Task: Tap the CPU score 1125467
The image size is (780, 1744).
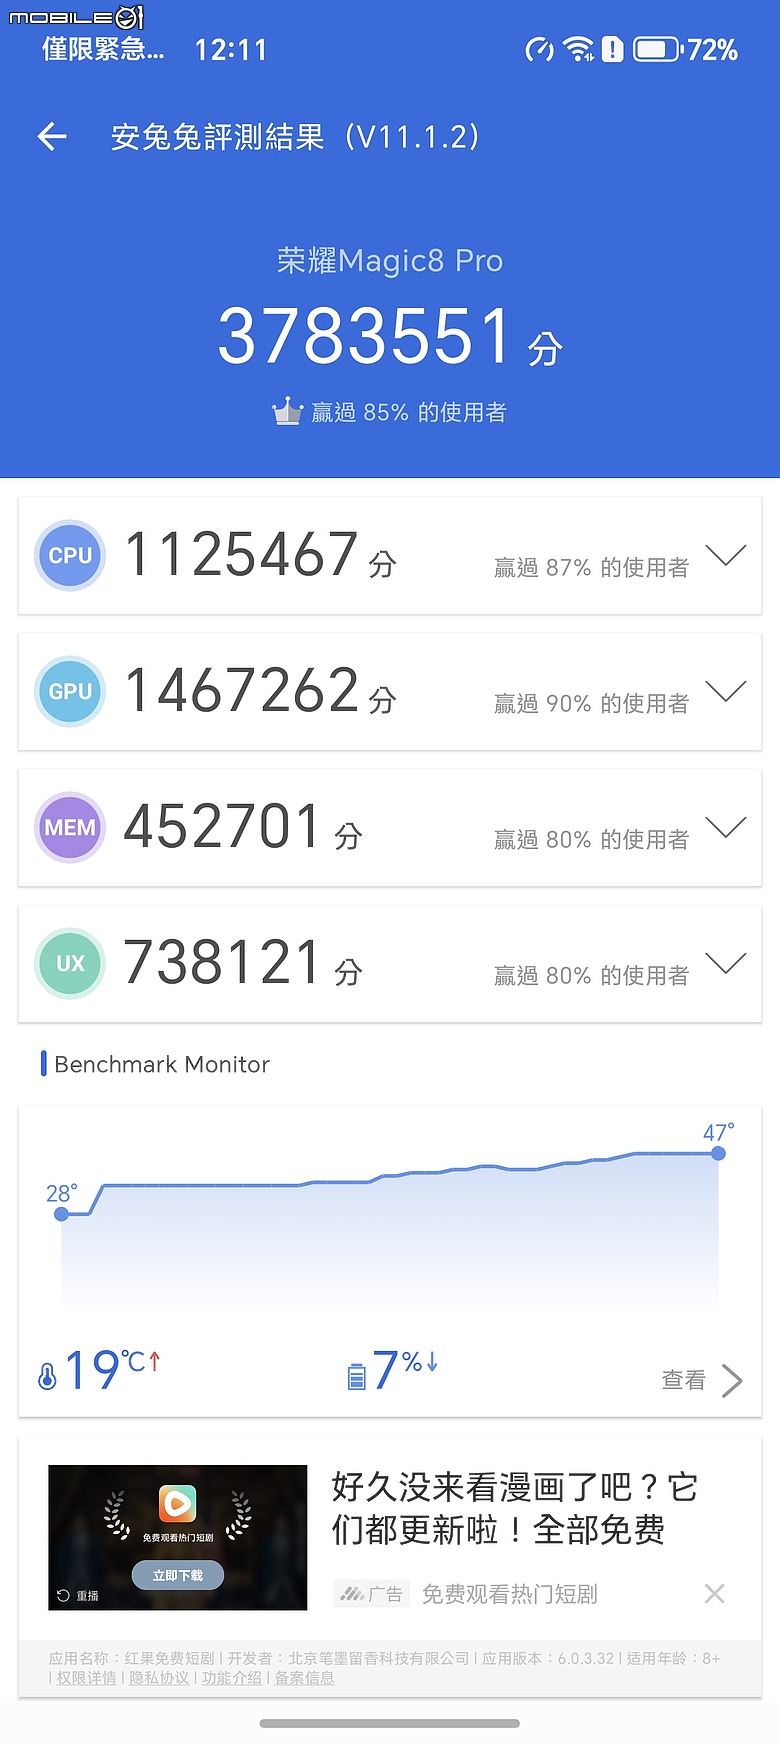Action: click(241, 554)
